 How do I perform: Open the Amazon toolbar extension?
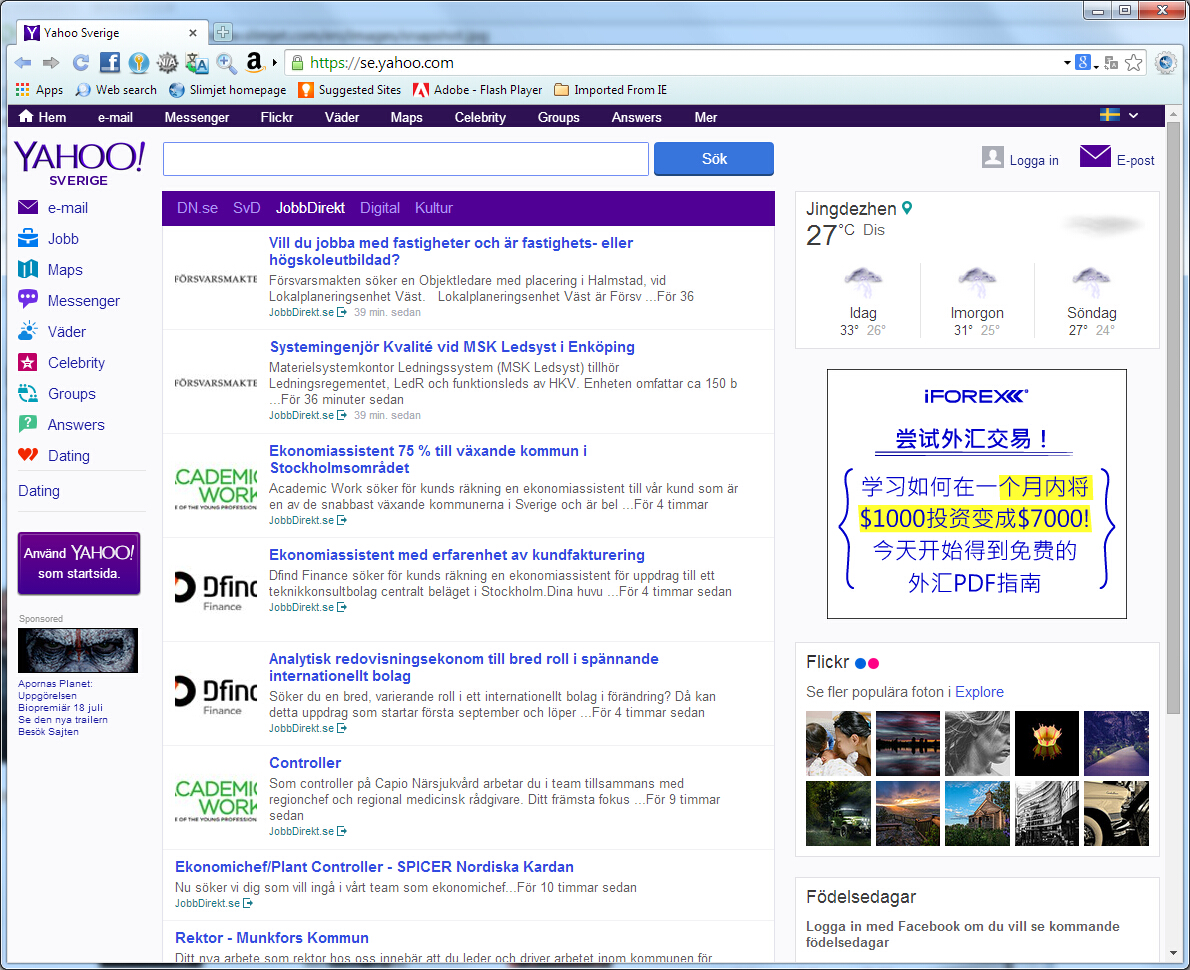click(x=255, y=62)
